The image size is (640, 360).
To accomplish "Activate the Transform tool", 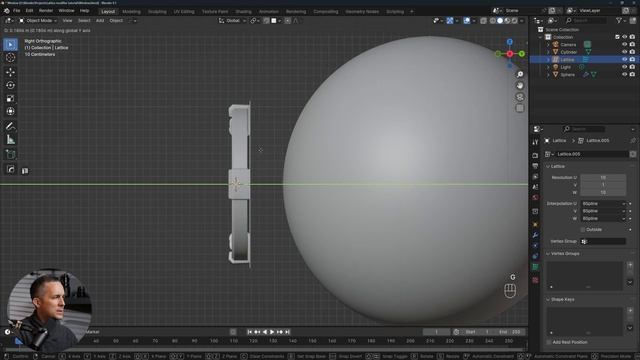I will click(x=11, y=111).
